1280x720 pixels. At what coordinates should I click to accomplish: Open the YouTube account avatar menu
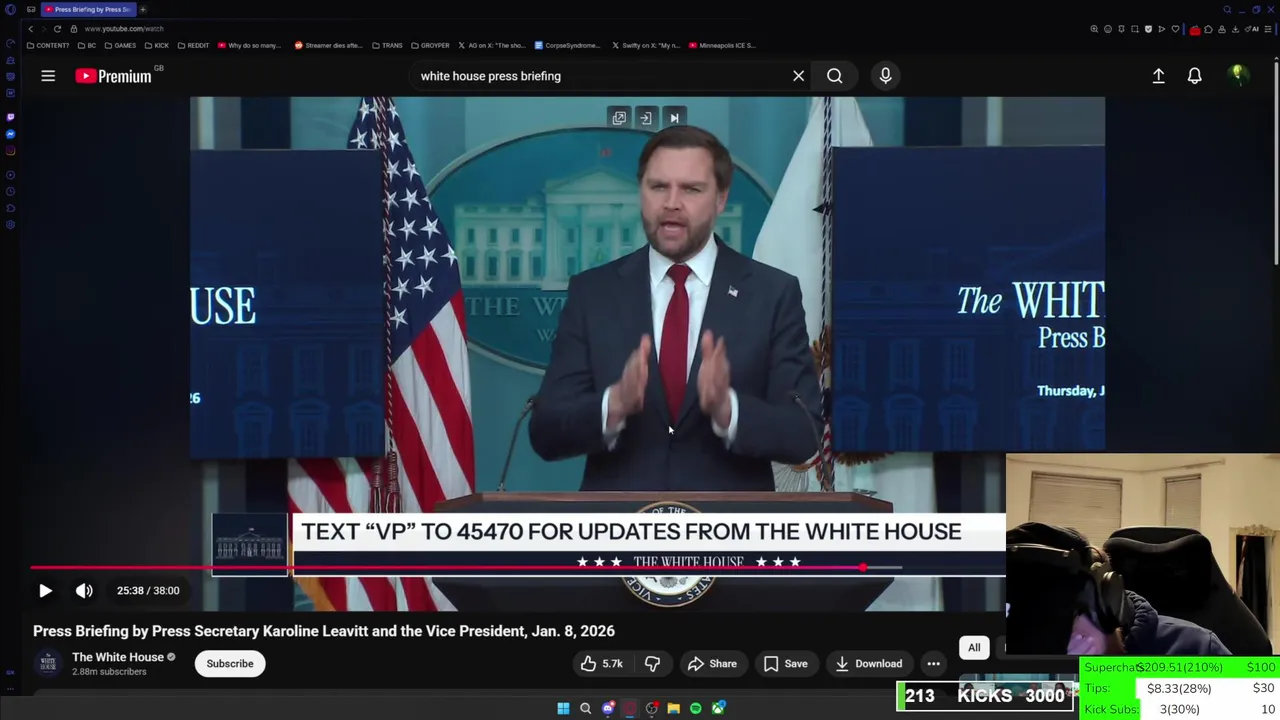[1237, 75]
